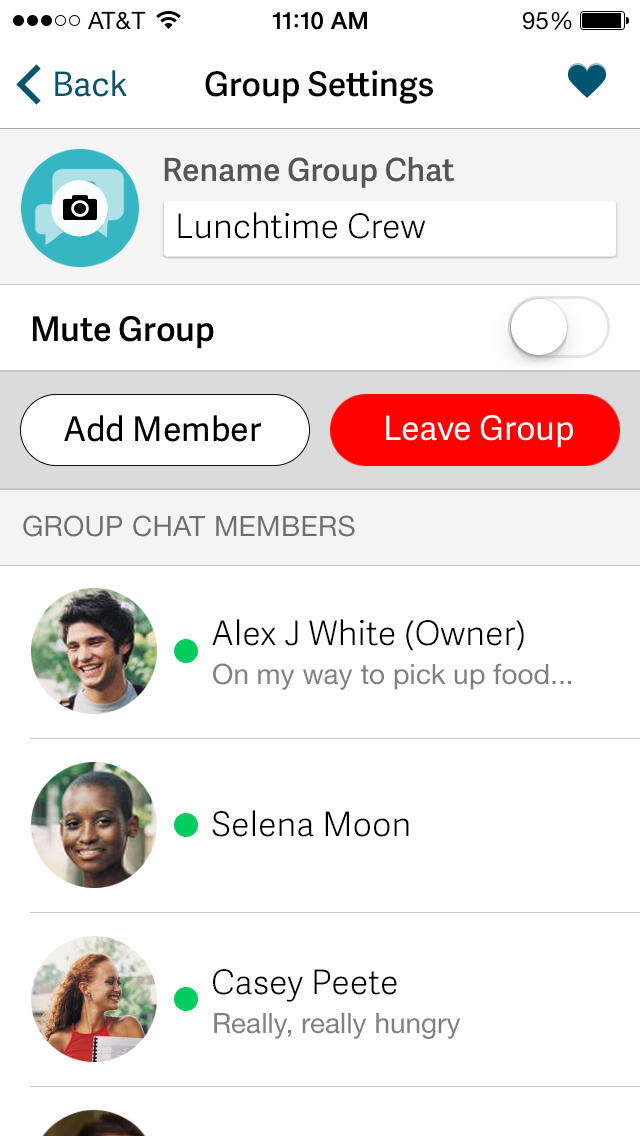Tap the heart icon in header

coord(587,82)
